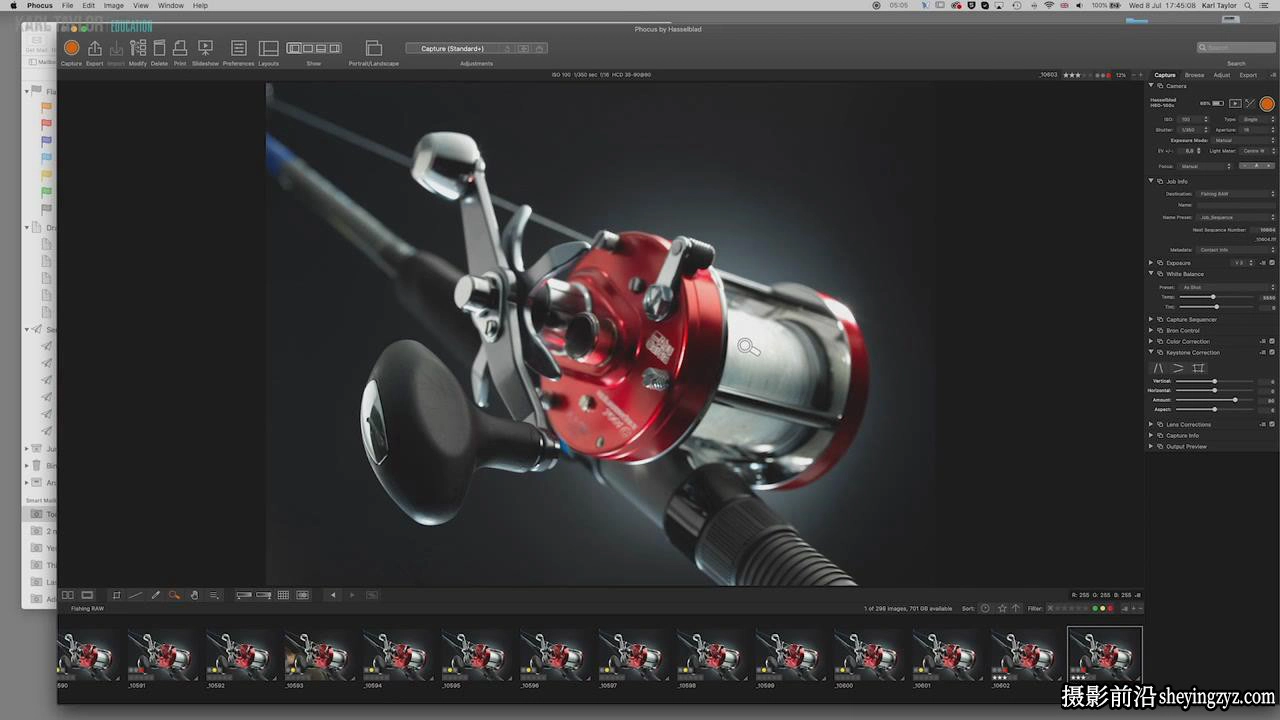The height and width of the screenshot is (720, 1280).
Task: Switch to the Browse tab
Action: pyautogui.click(x=1194, y=75)
